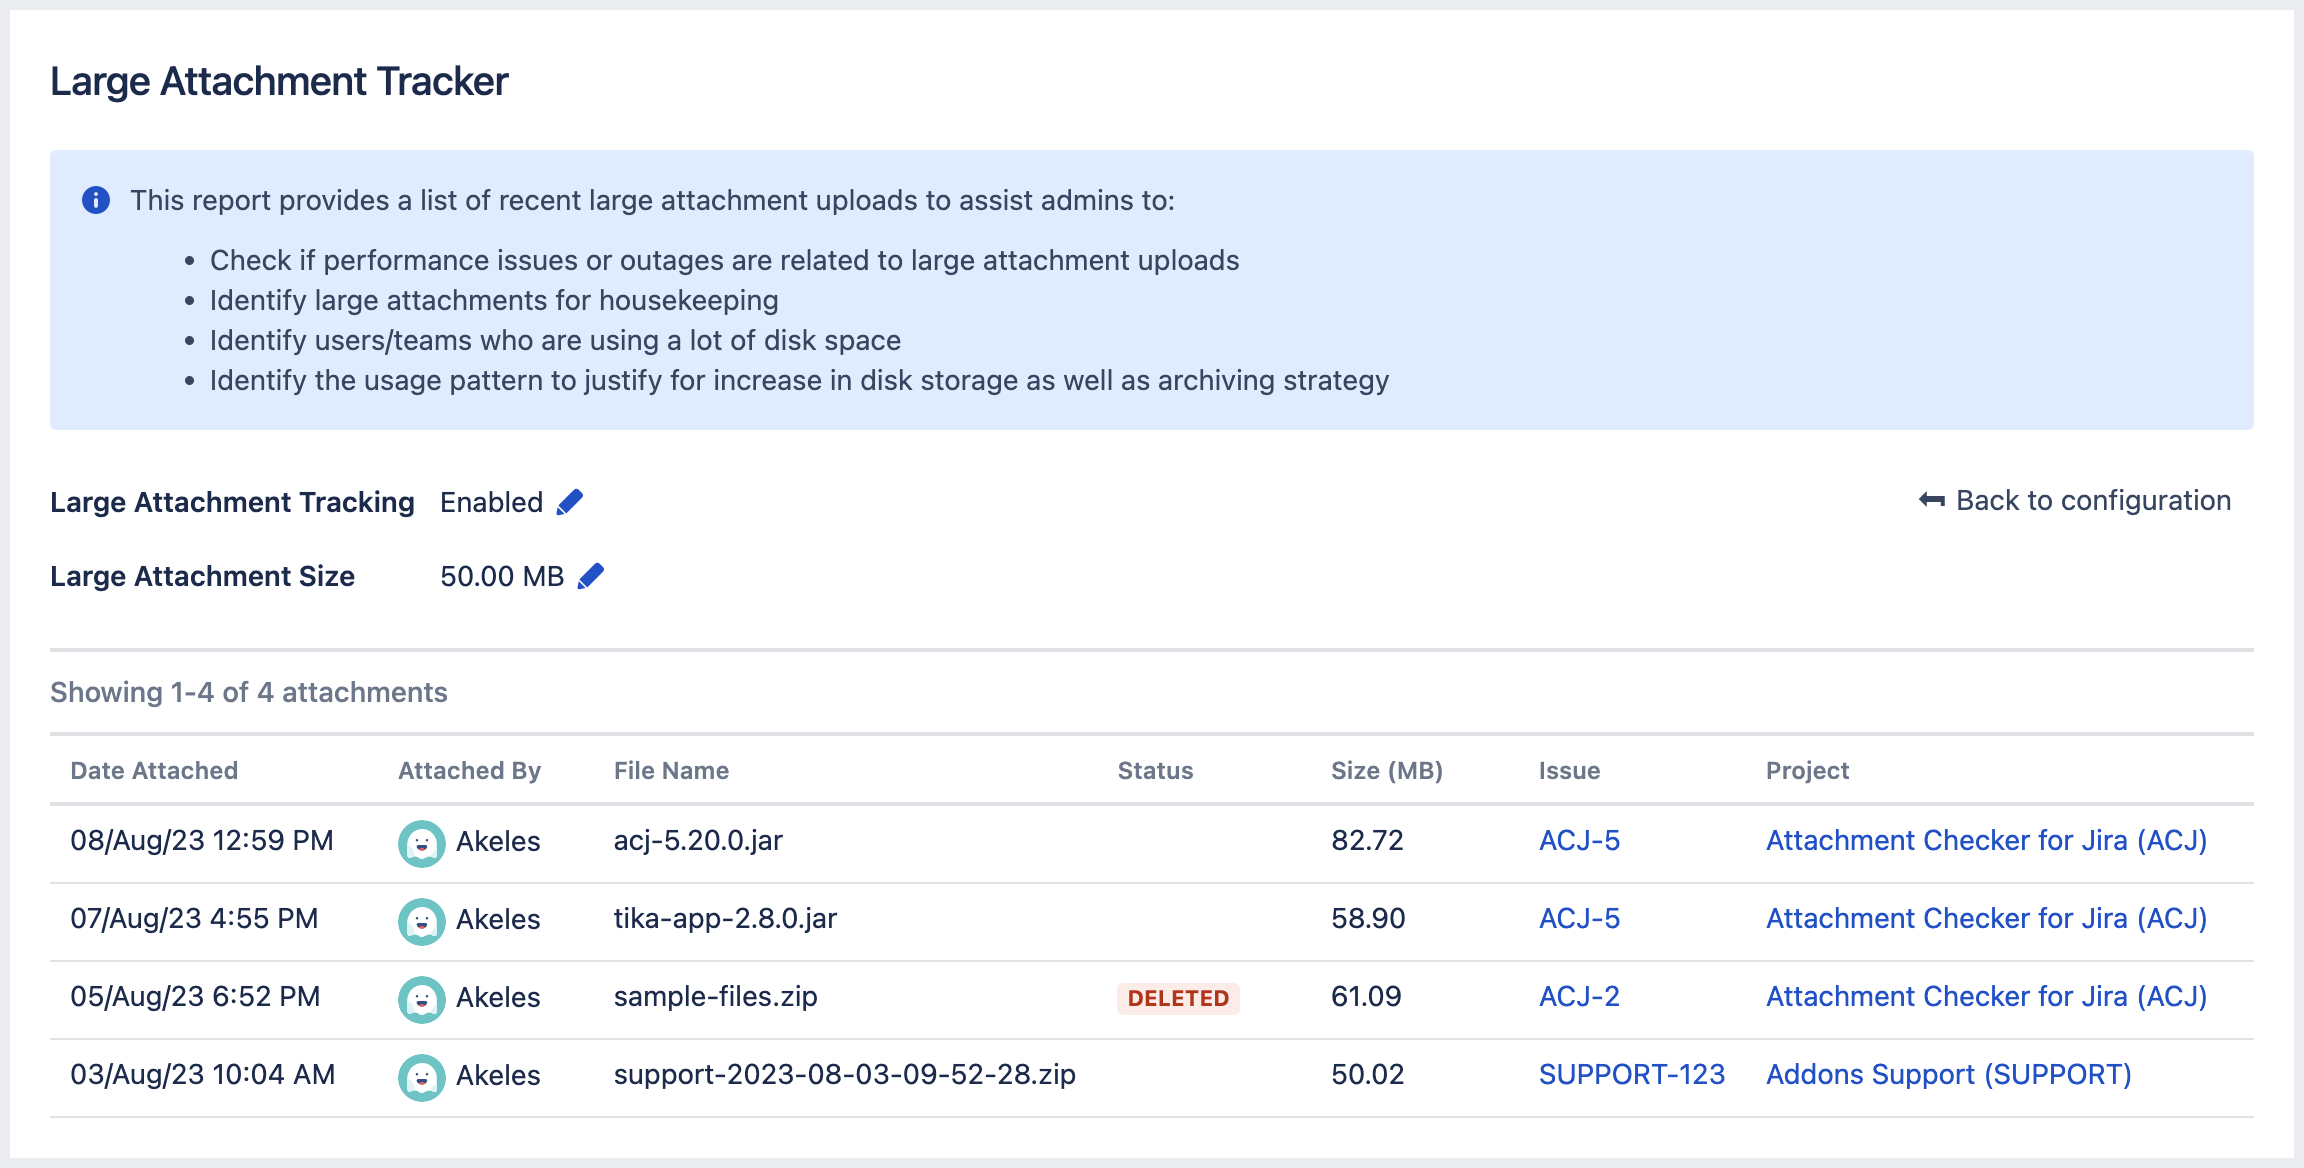The width and height of the screenshot is (2304, 1168).
Task: Click the Status column header
Action: tap(1155, 770)
